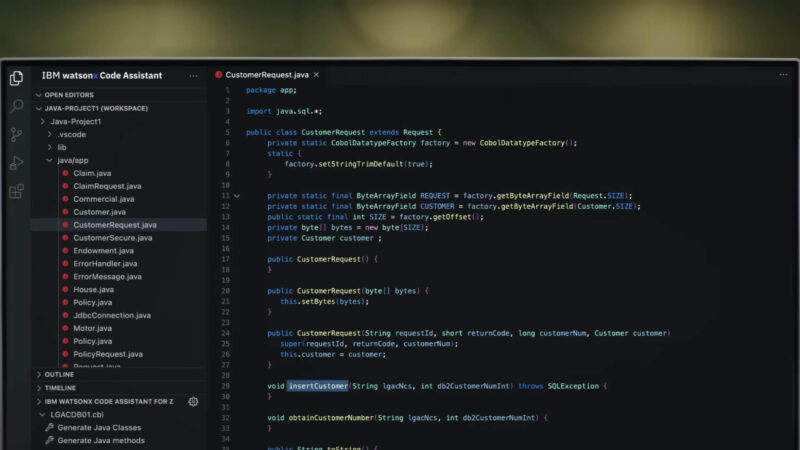Image resolution: width=800 pixels, height=450 pixels.
Task: Click the gear icon in watsonx panel
Action: click(x=193, y=401)
